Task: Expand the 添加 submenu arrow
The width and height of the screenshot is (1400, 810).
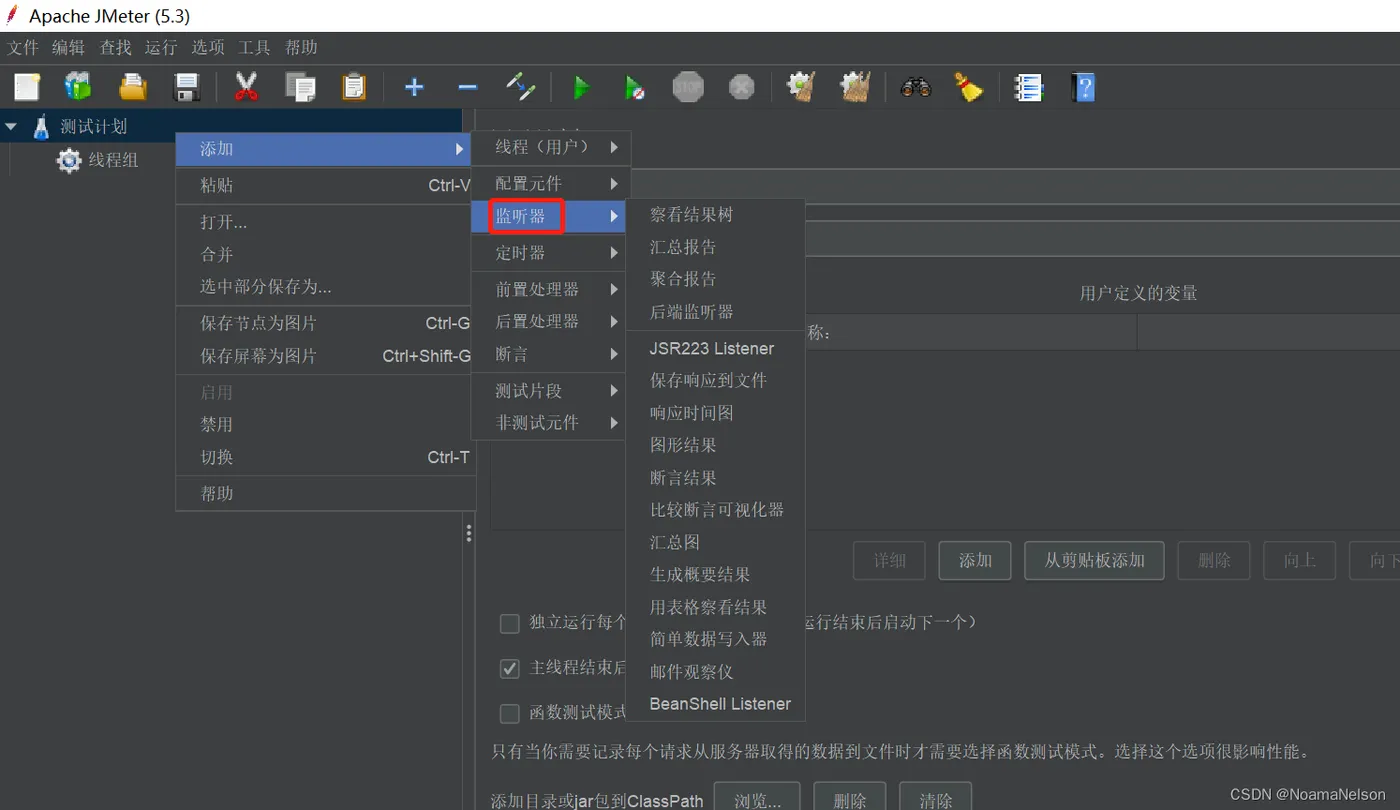Action: click(459, 149)
